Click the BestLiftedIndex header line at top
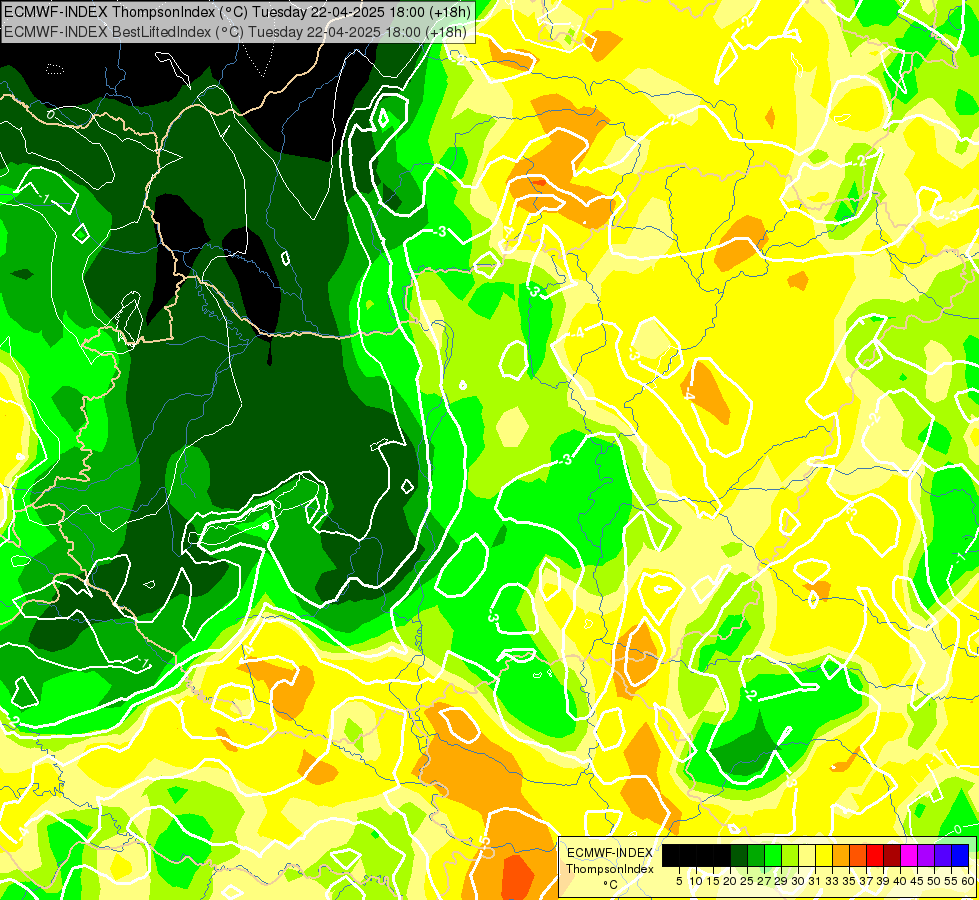Image resolution: width=979 pixels, height=900 pixels. [x=235, y=32]
